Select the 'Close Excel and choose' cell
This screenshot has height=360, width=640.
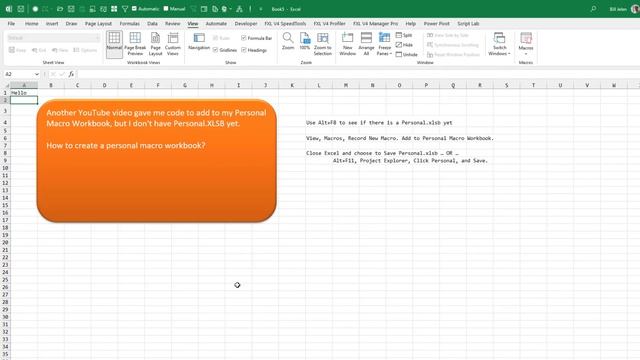click(x=382, y=153)
